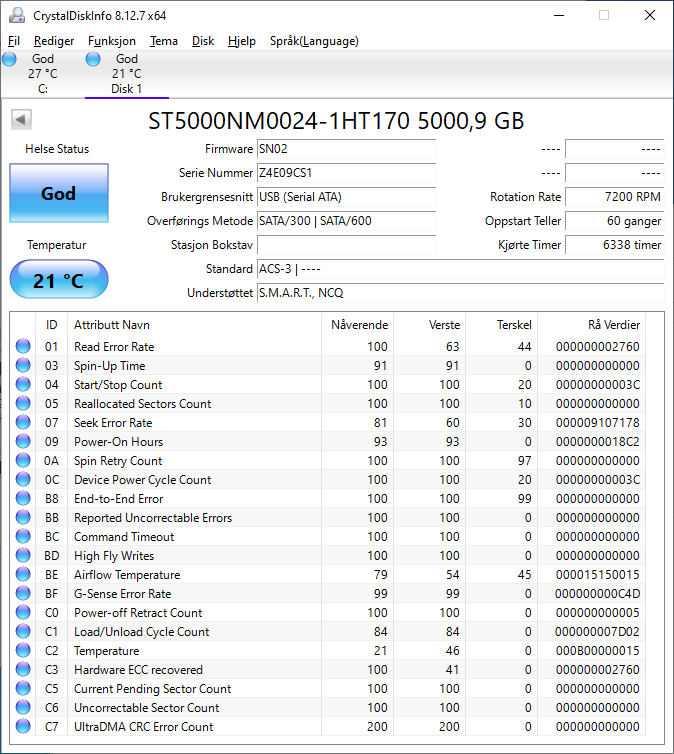Click status orb beside Reallocated Sectors Count
This screenshot has width=674, height=754.
pyautogui.click(x=22, y=404)
